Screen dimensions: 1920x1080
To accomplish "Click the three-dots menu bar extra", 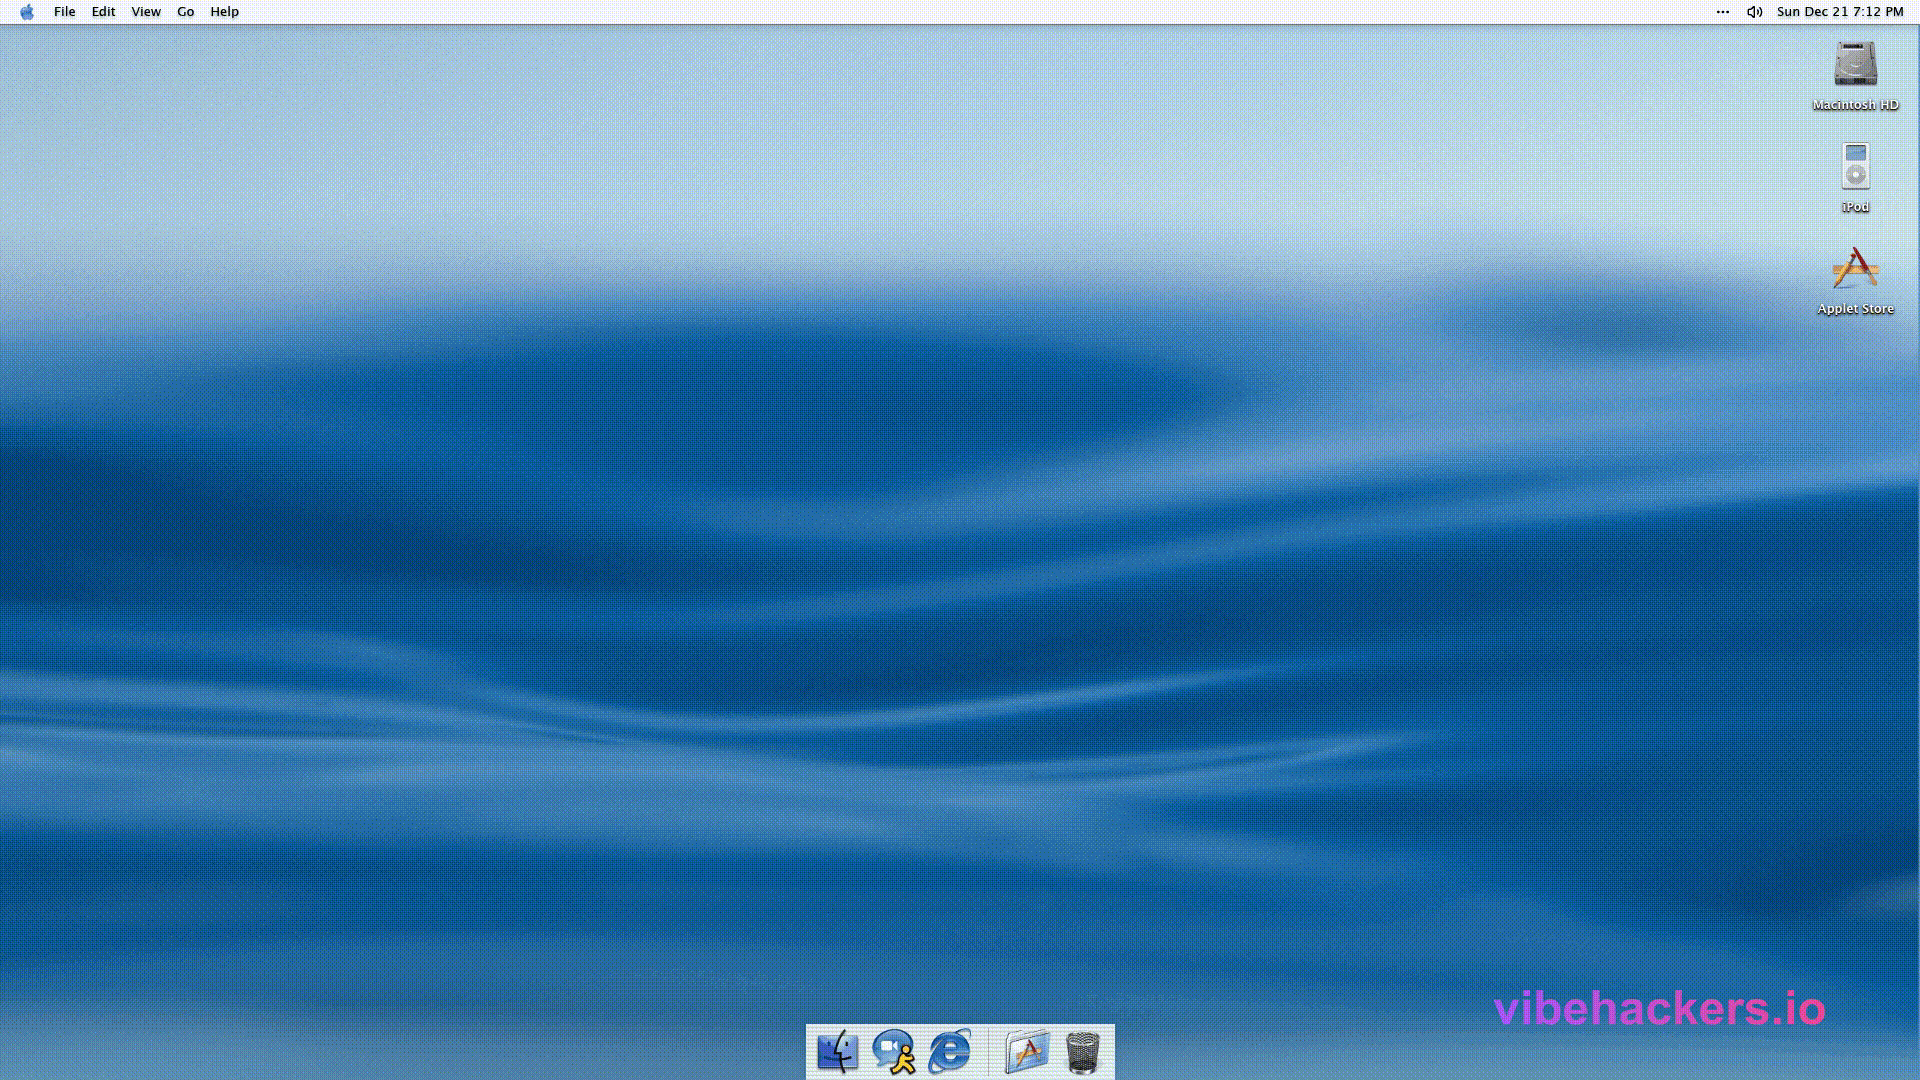I will (x=1722, y=12).
